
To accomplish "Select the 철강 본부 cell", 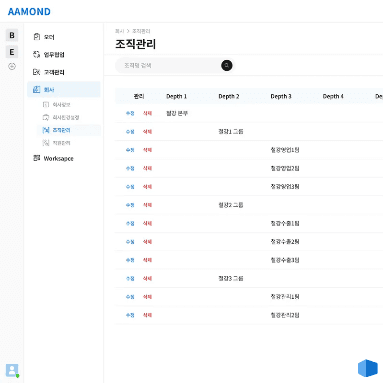I will [x=177, y=113].
